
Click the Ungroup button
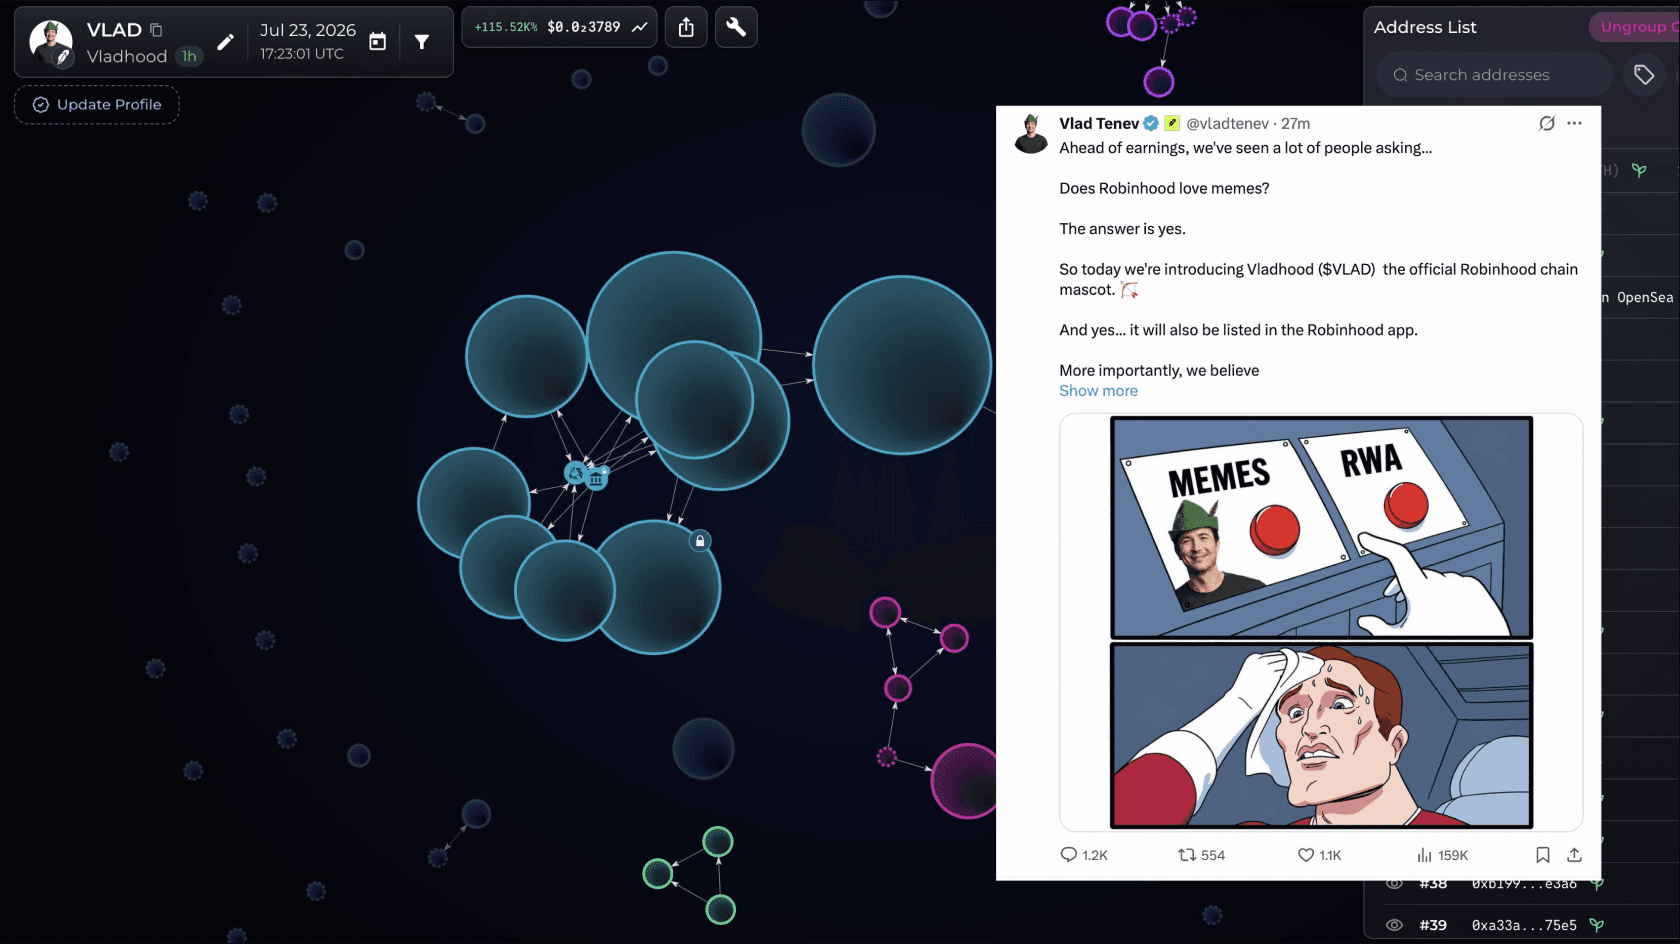1635,27
